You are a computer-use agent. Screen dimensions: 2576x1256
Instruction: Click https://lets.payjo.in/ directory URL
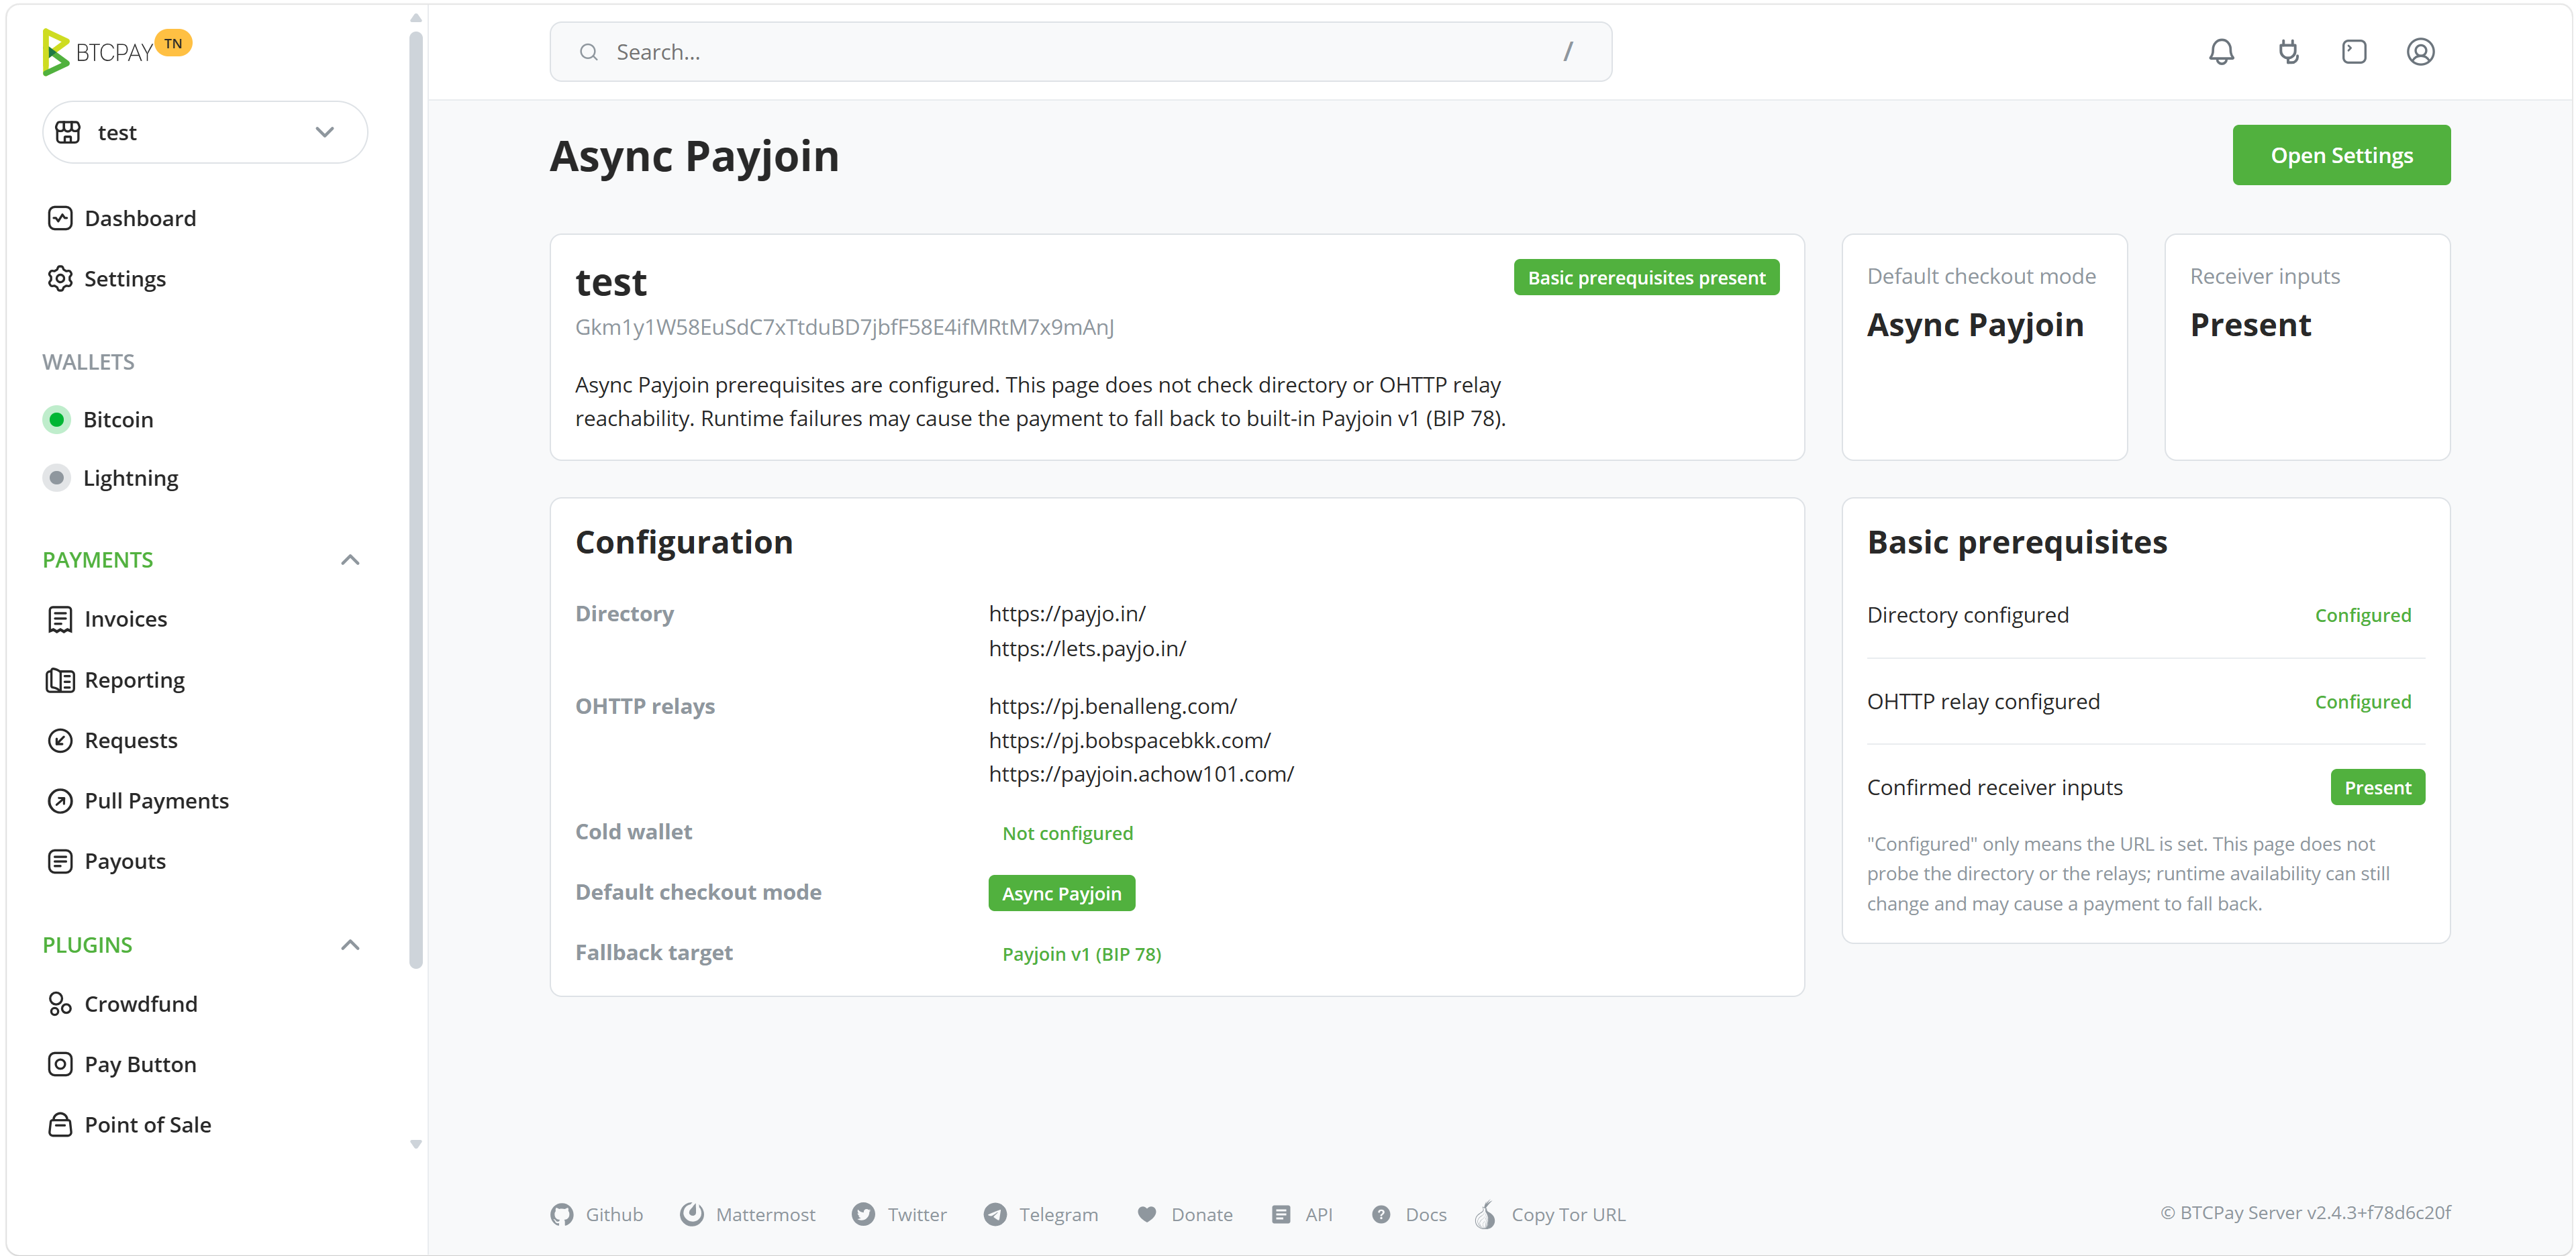pyautogui.click(x=1087, y=648)
